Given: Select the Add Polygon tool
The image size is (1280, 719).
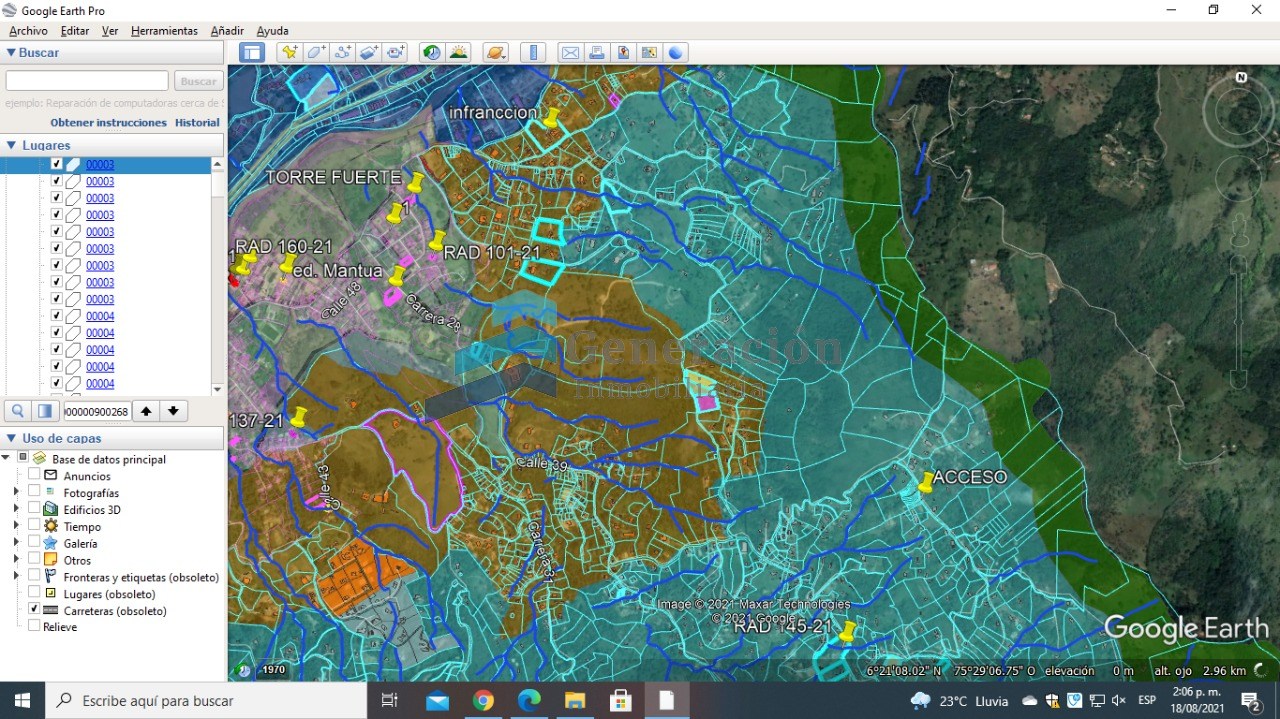Looking at the screenshot, I should 317,53.
